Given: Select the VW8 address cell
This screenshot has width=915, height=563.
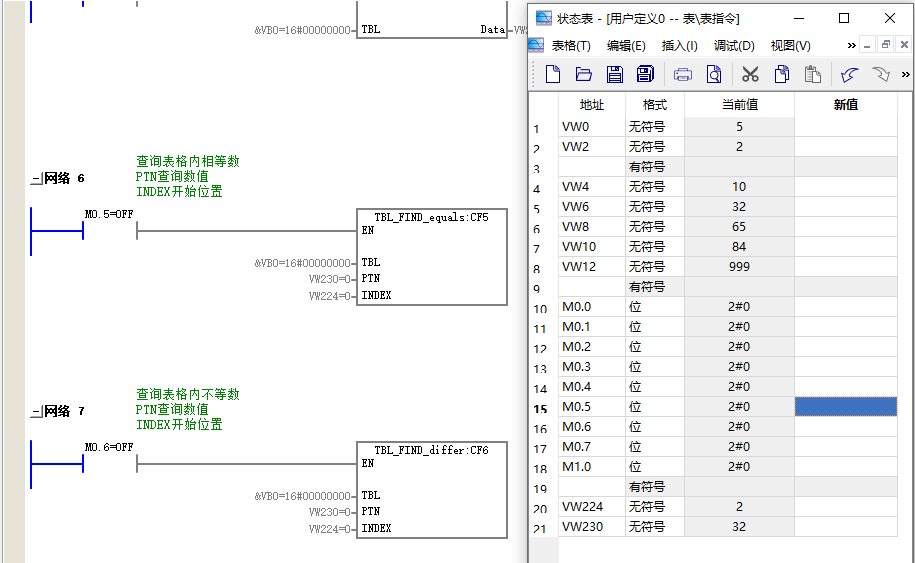Looking at the screenshot, I should pyautogui.click(x=592, y=226).
